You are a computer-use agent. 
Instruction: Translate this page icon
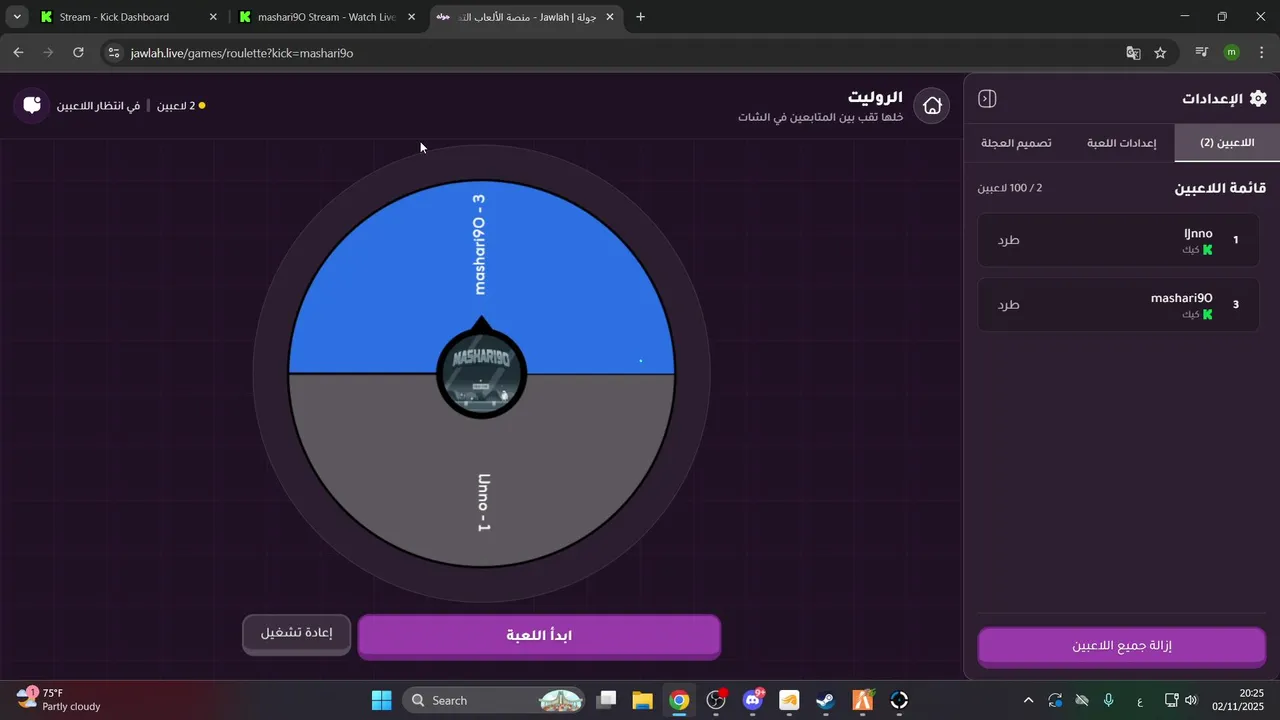coord(1133,53)
